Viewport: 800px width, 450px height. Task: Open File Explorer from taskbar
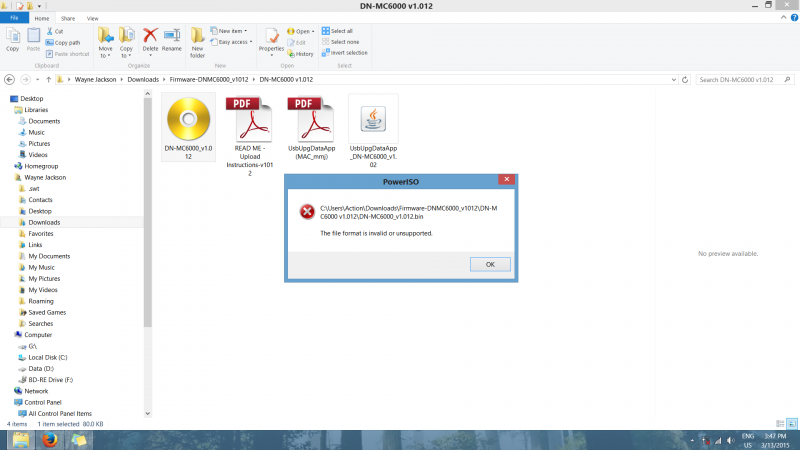click(21, 440)
